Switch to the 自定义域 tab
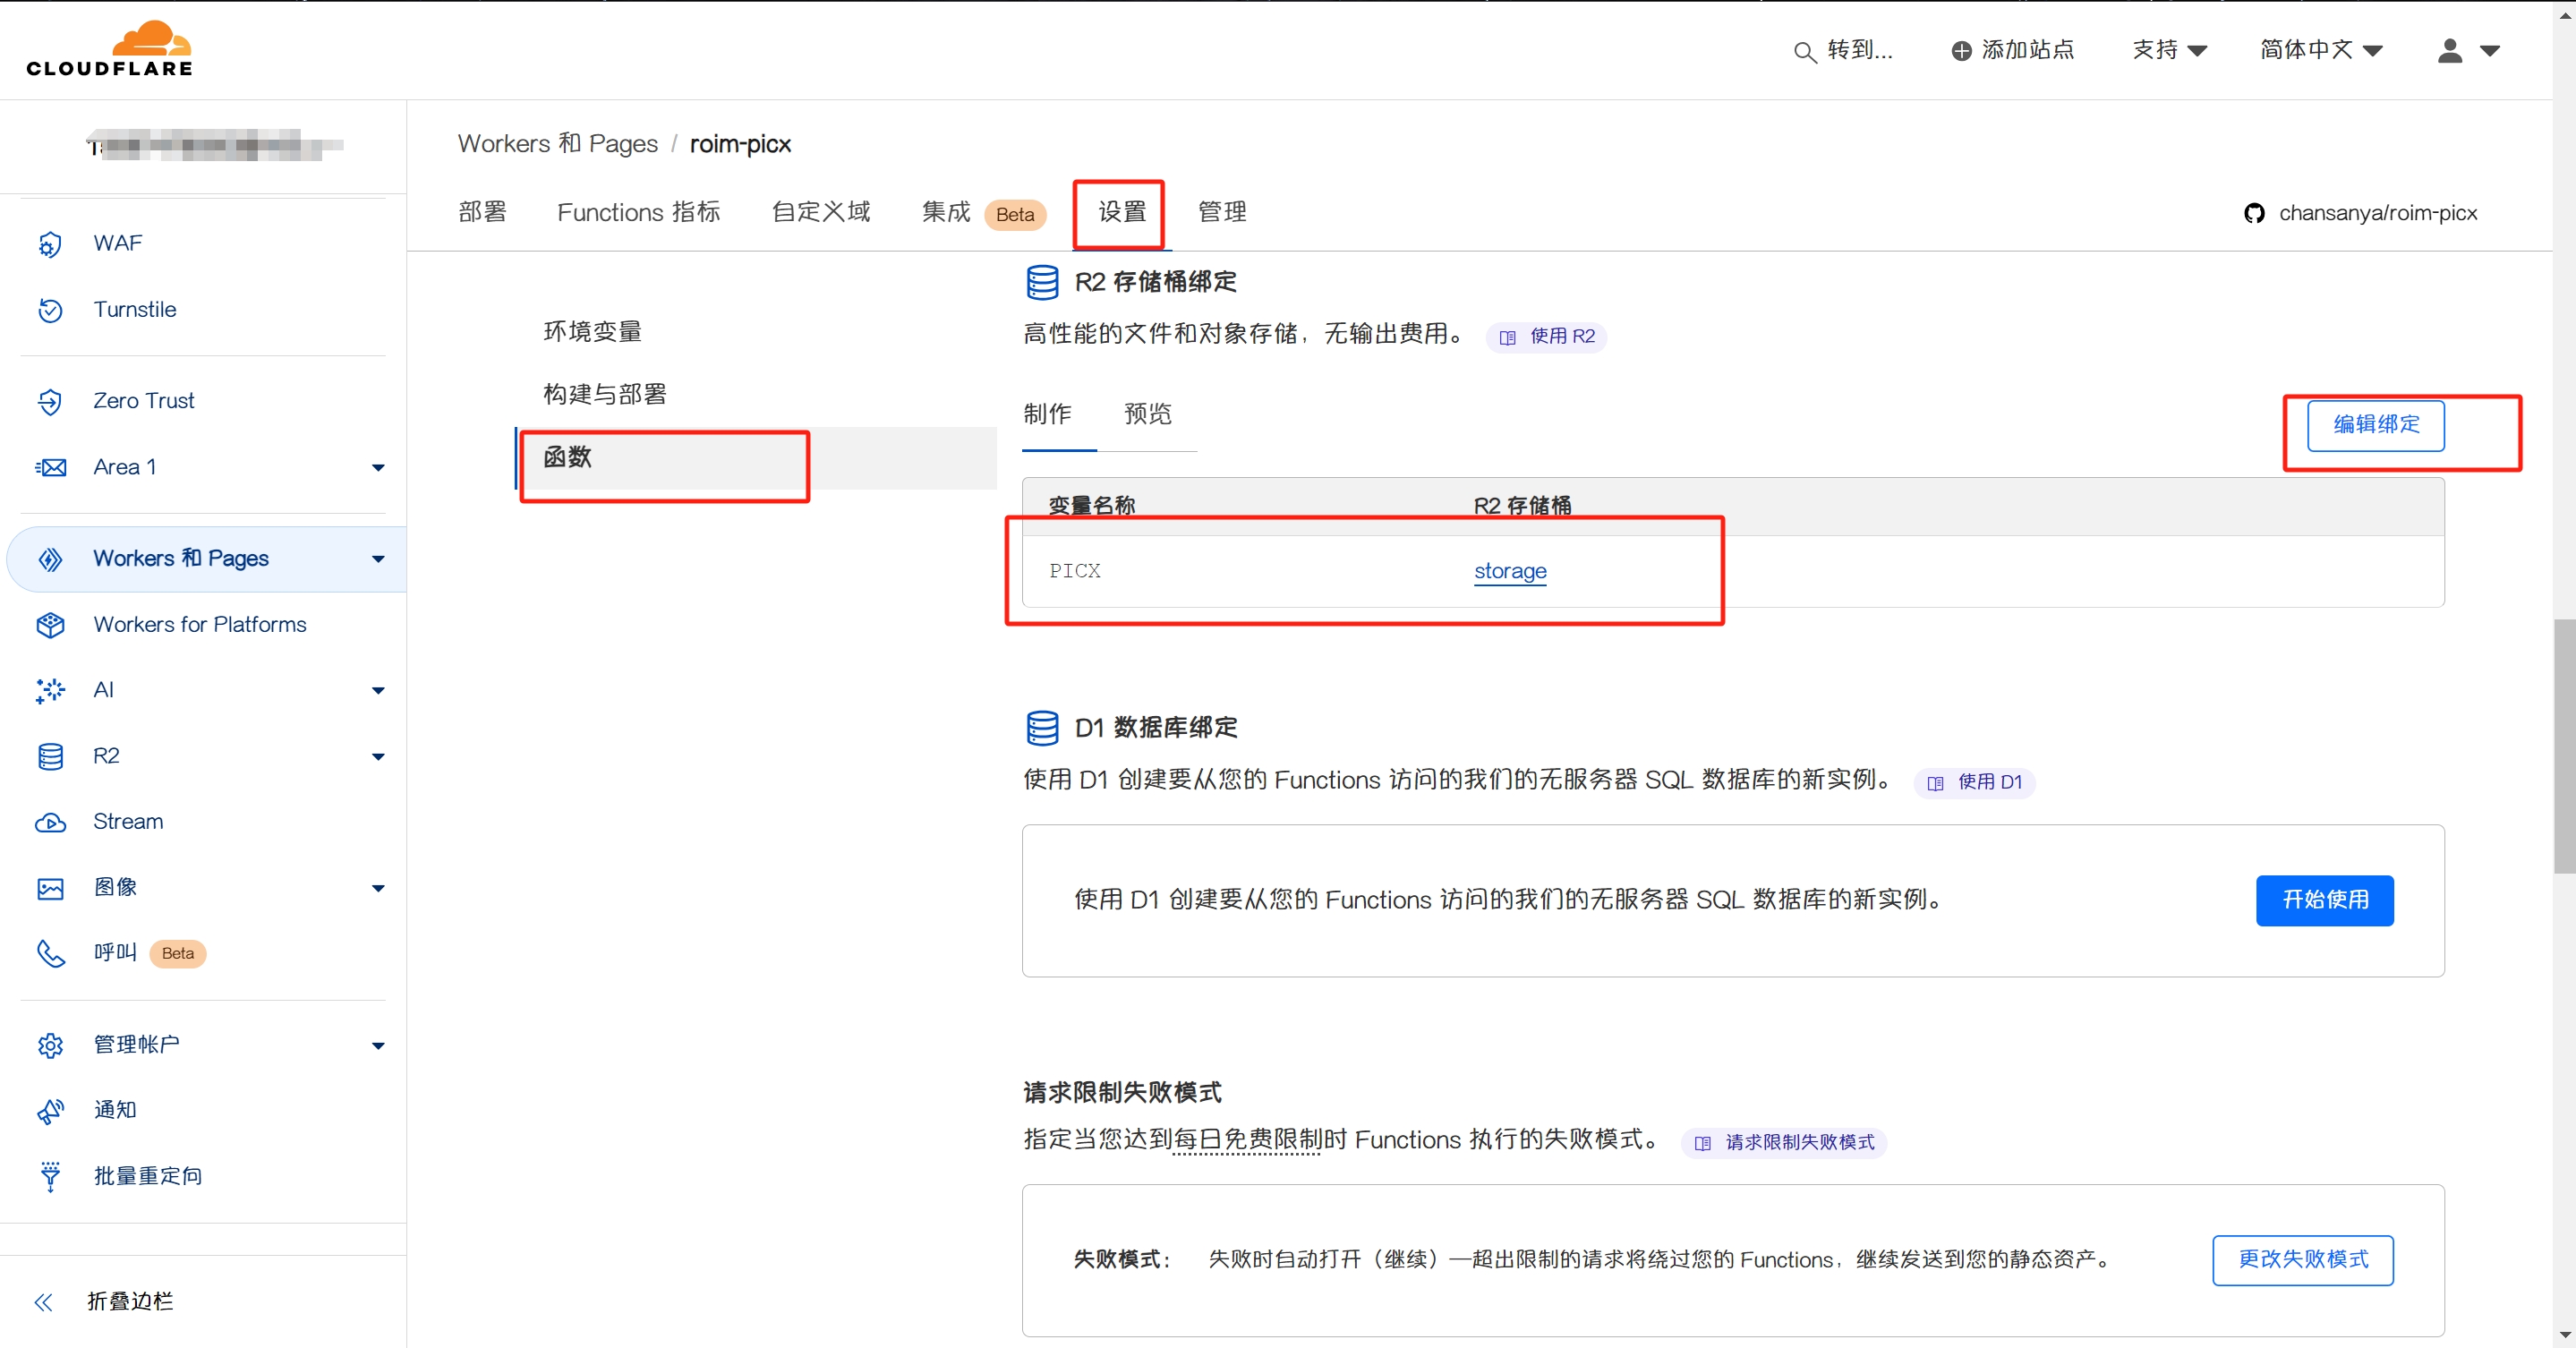This screenshot has width=2576, height=1348. (x=821, y=212)
